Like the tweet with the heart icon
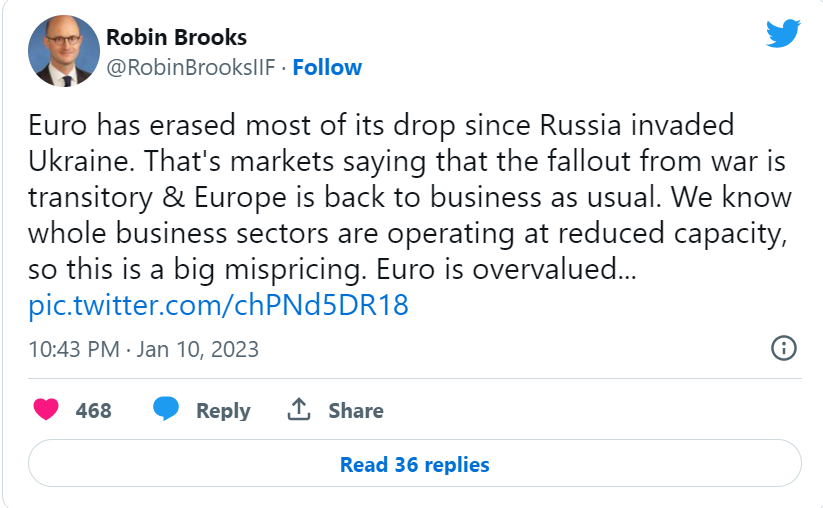The height and width of the screenshot is (508, 823). (x=46, y=410)
